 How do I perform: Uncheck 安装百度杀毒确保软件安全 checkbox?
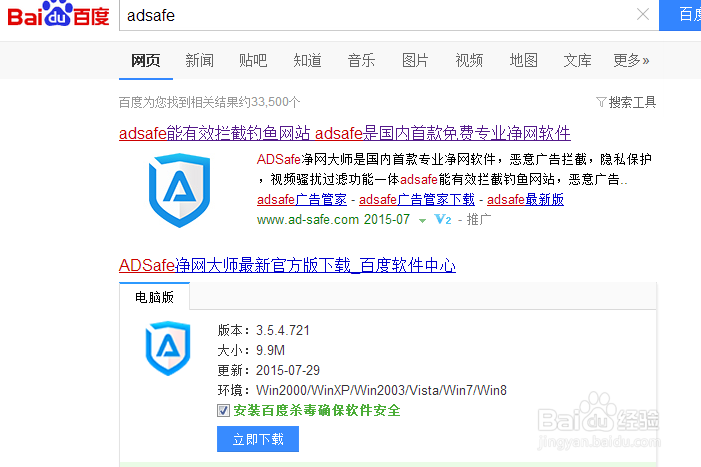point(223,410)
